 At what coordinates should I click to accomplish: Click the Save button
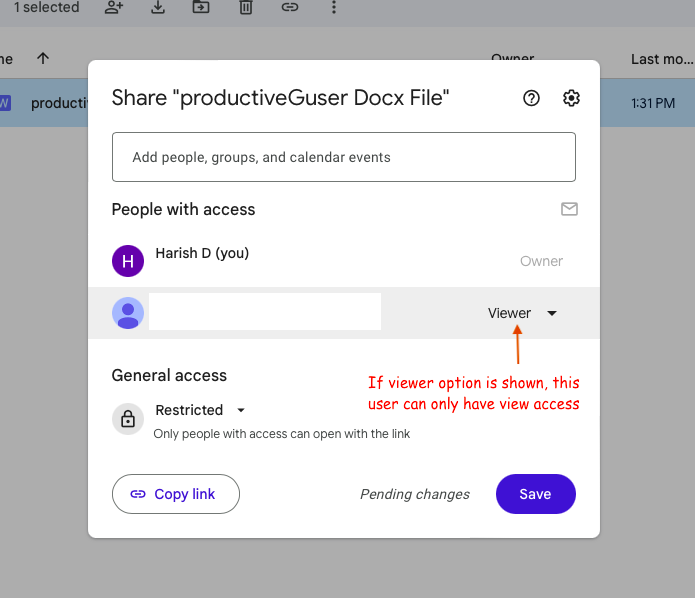[535, 494]
